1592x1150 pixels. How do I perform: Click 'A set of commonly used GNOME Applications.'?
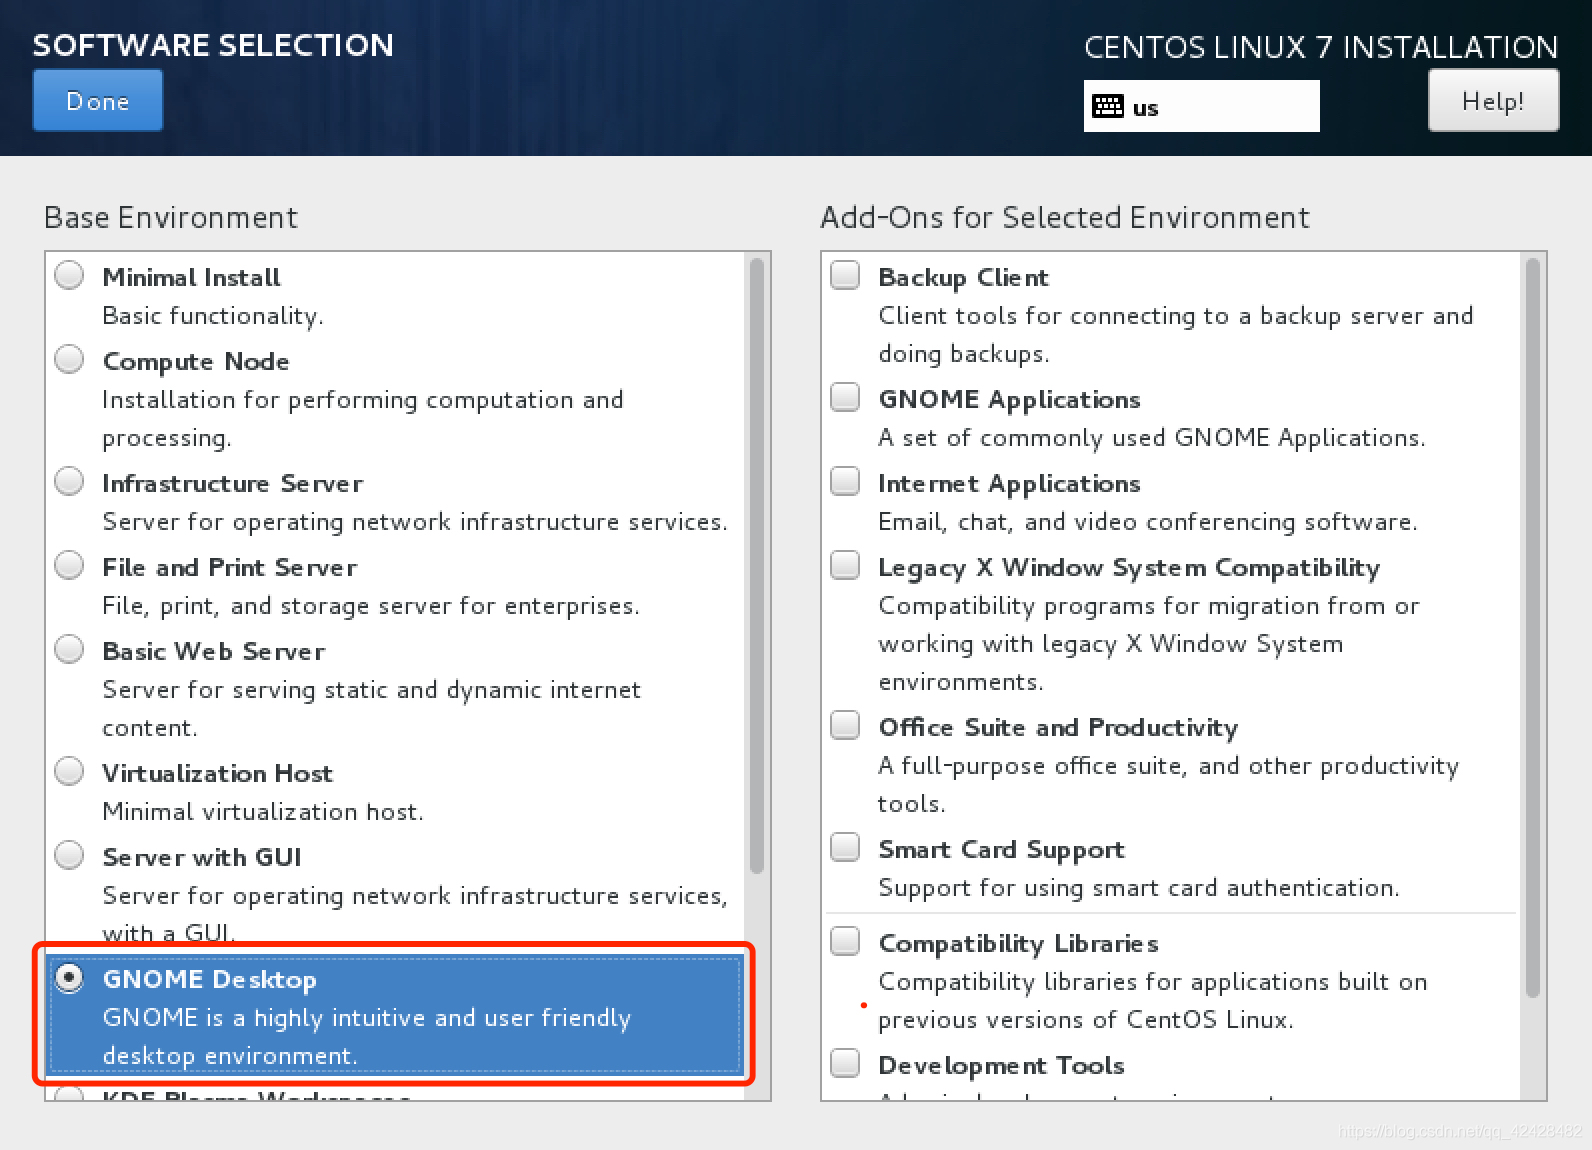coord(1152,438)
